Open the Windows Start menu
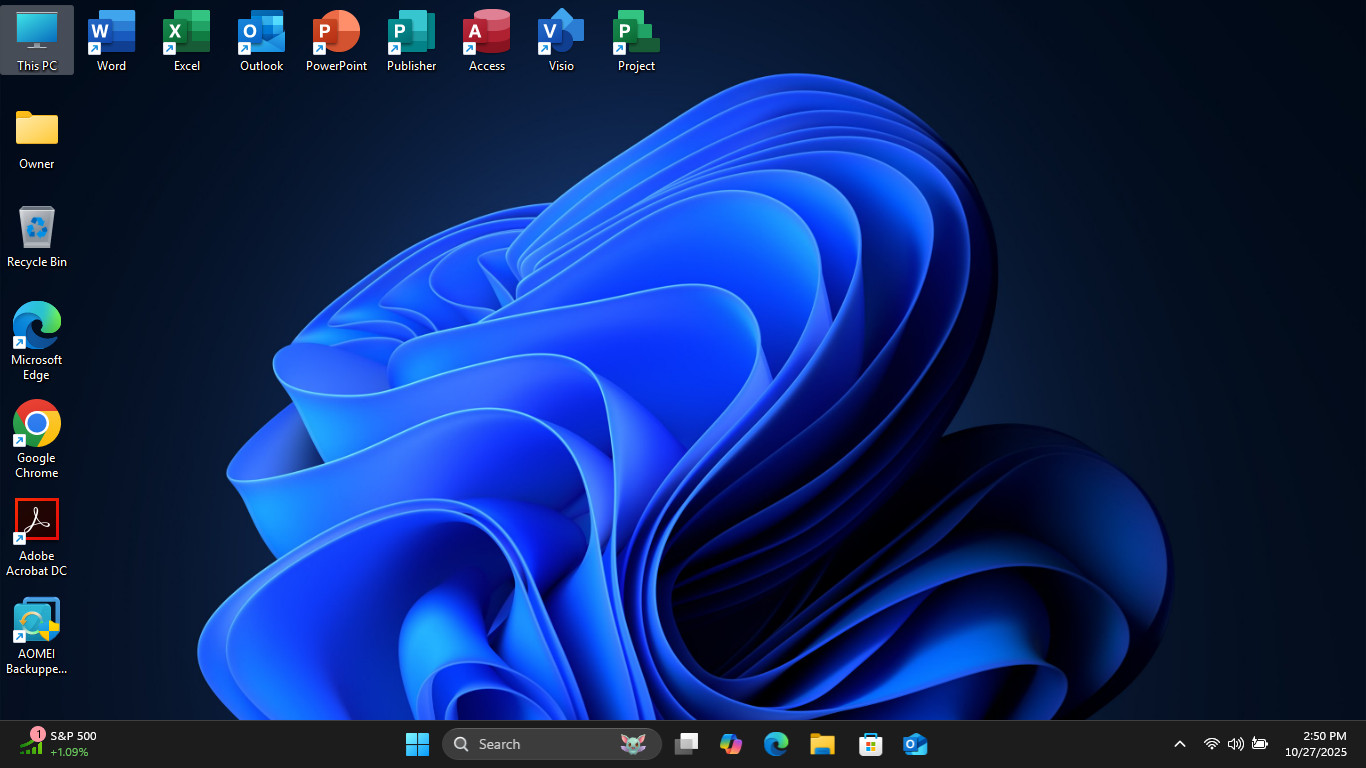 pyautogui.click(x=417, y=744)
